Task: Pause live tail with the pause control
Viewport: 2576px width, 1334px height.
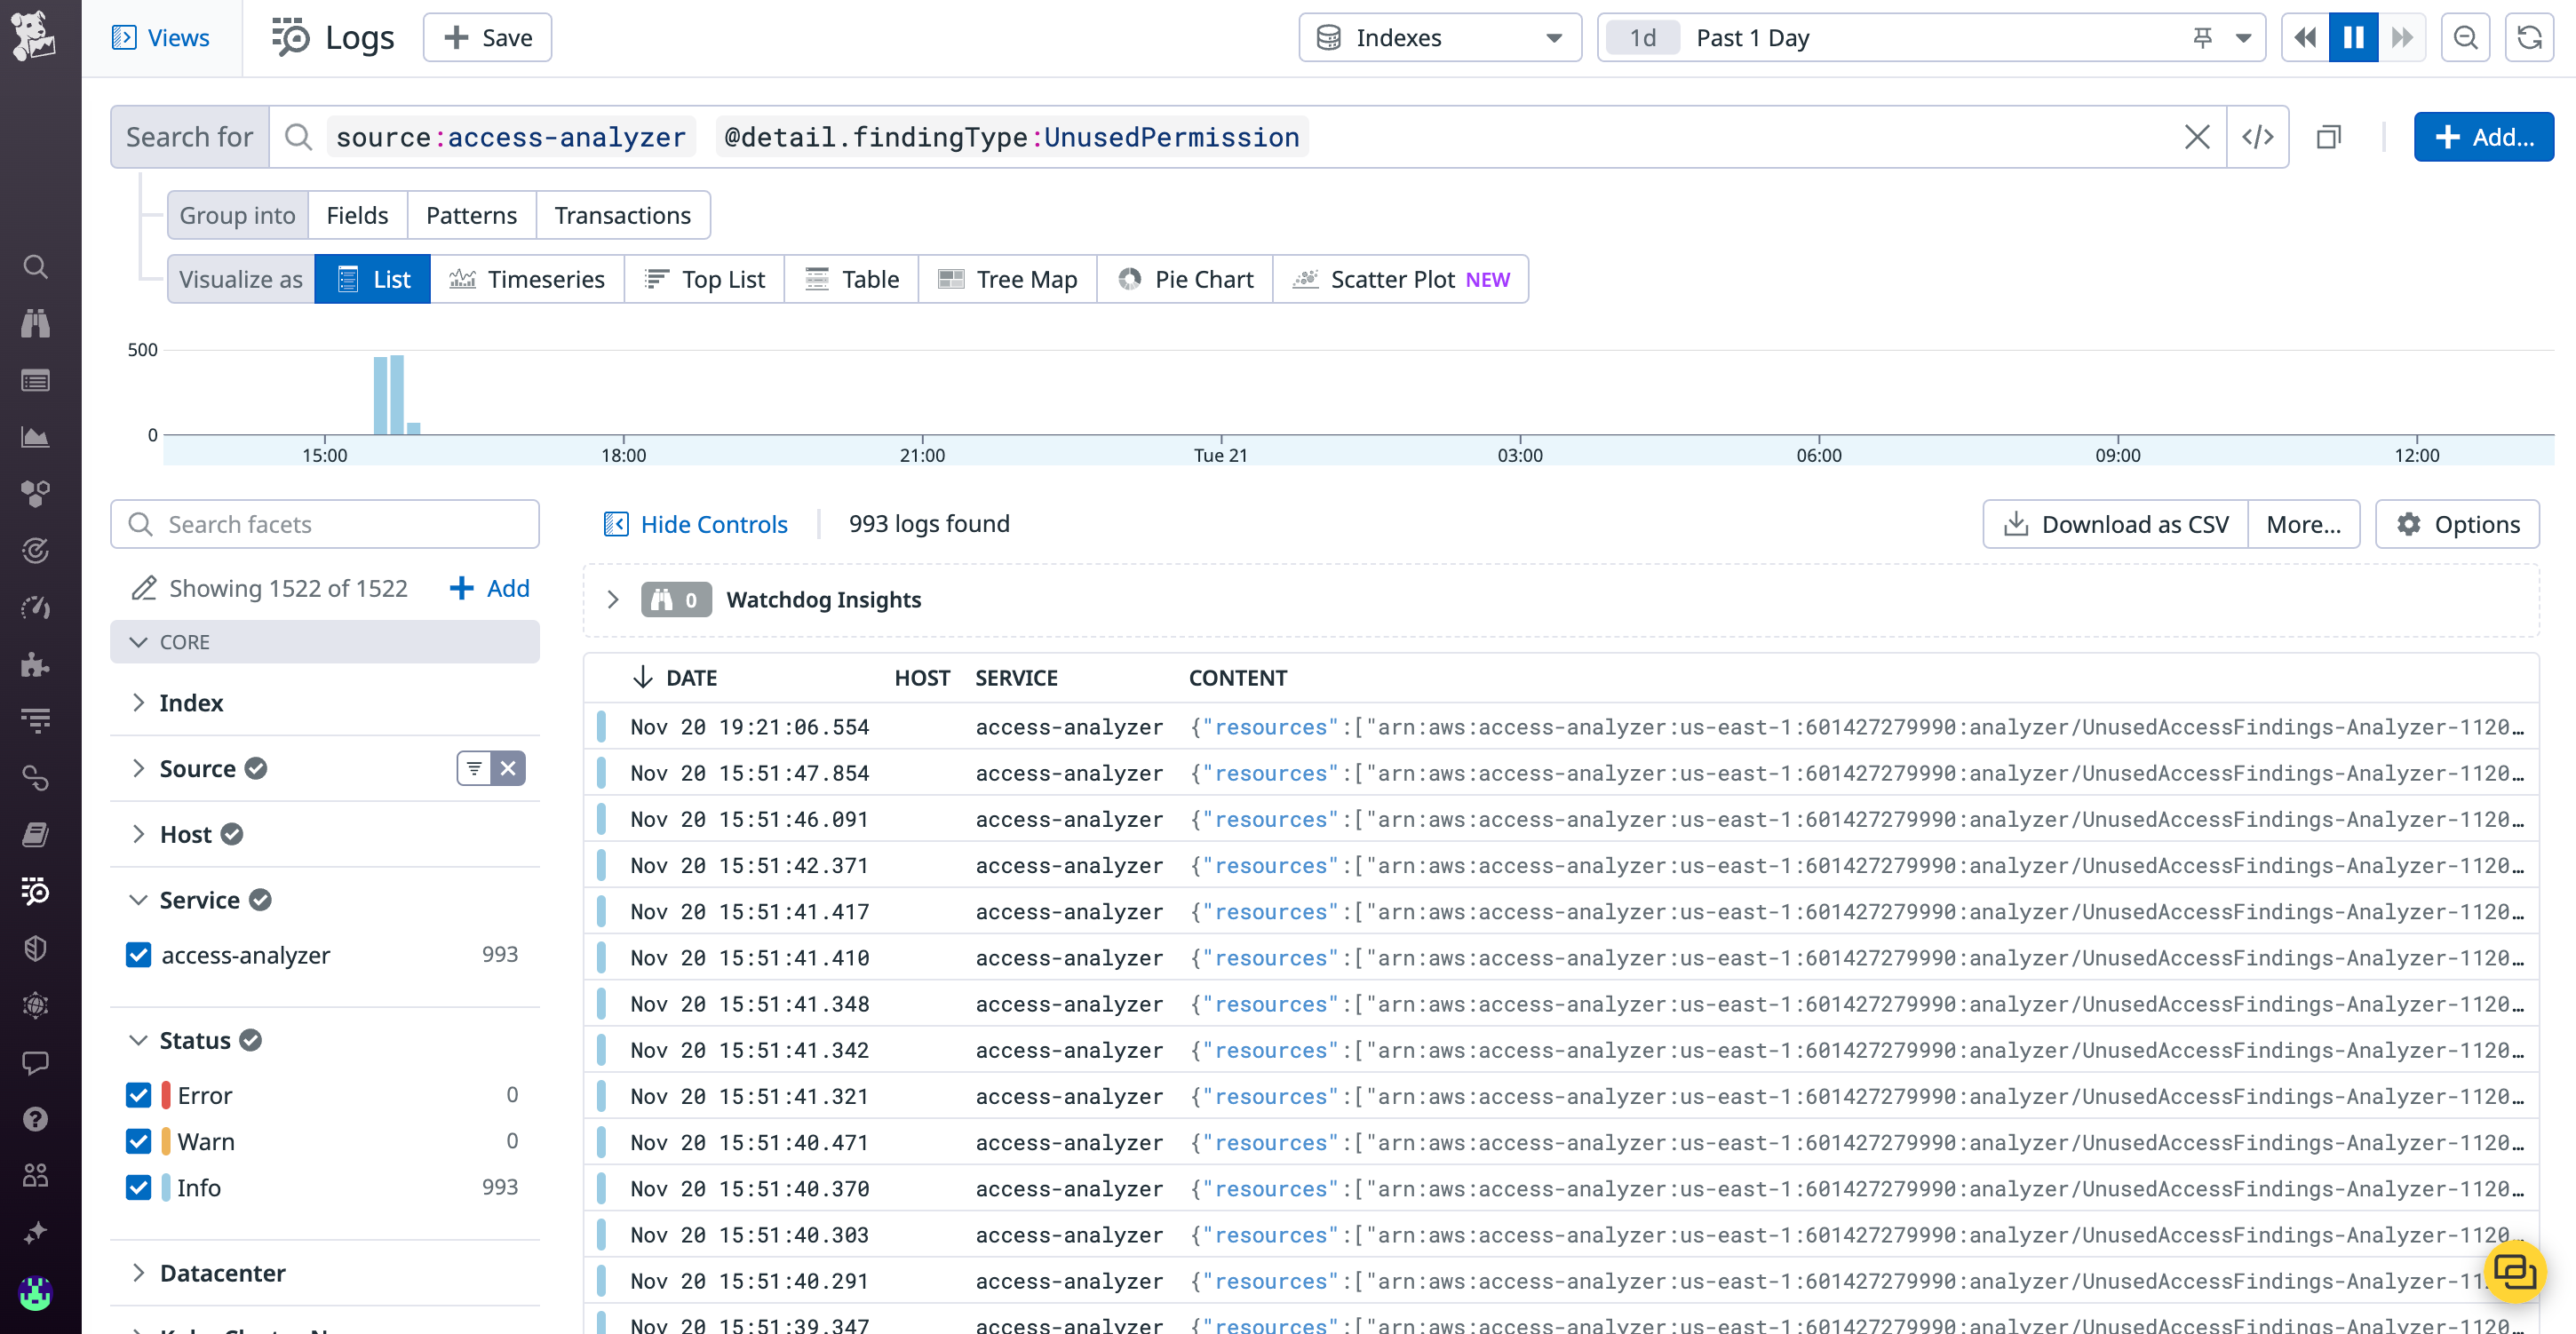Action: pos(2353,37)
